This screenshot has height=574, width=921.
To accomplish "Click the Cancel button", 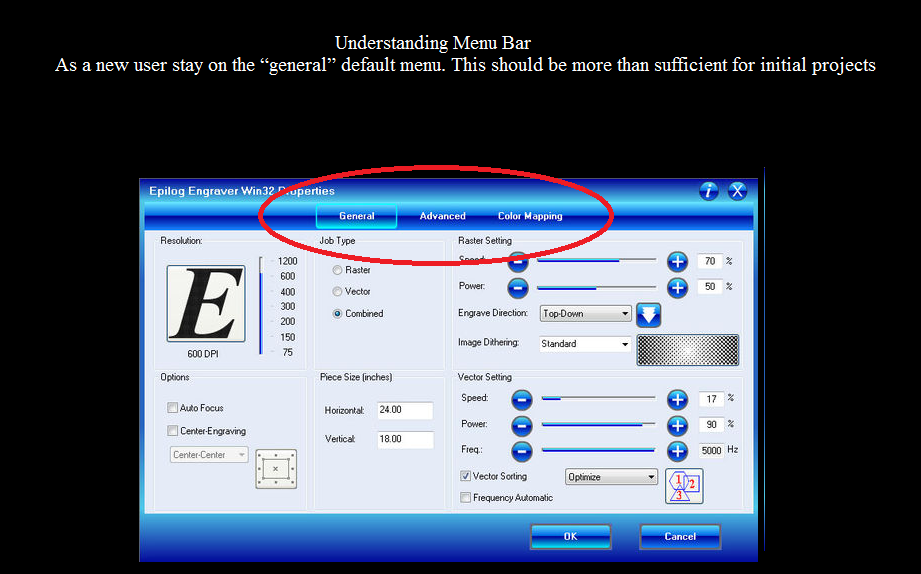I will click(x=680, y=536).
